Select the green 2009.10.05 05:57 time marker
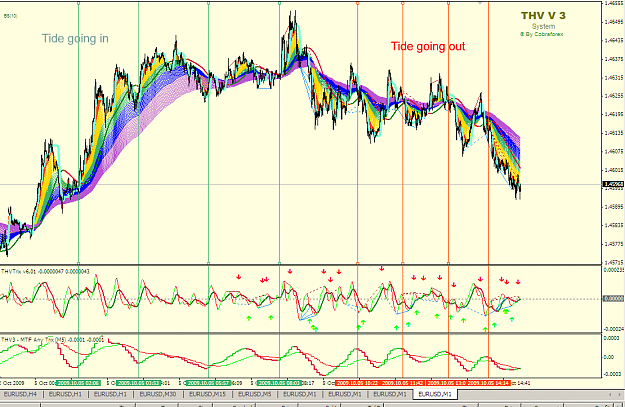The width and height of the screenshot is (625, 407). pyautogui.click(x=208, y=383)
